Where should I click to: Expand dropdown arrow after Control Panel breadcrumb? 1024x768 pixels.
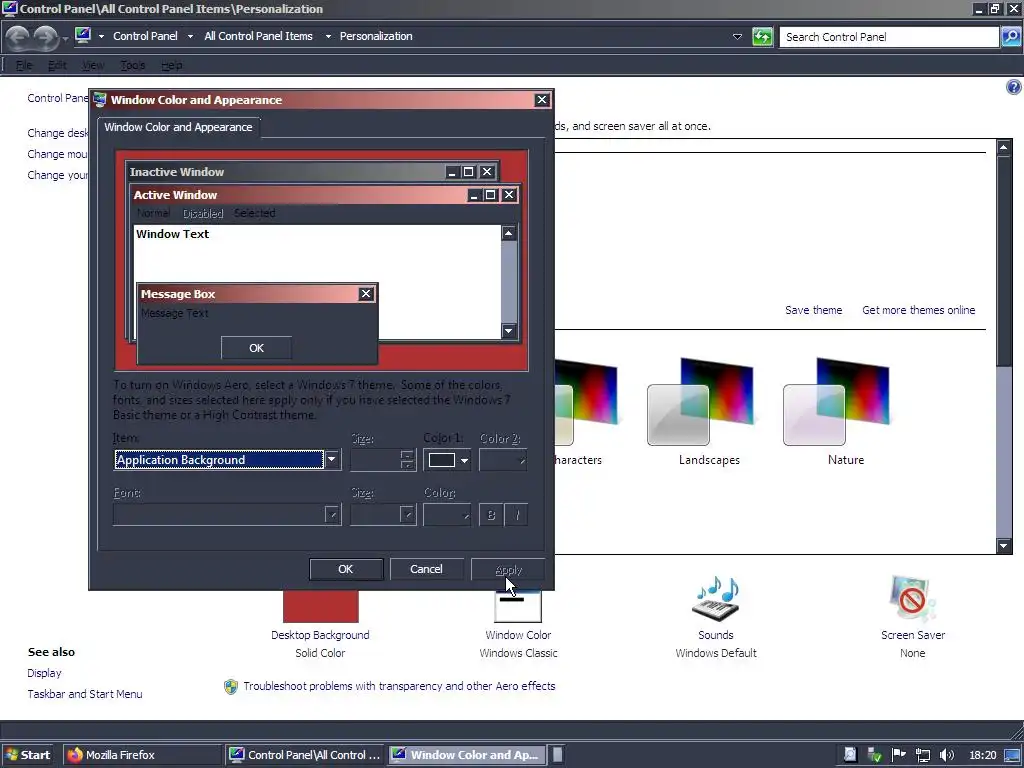(190, 37)
